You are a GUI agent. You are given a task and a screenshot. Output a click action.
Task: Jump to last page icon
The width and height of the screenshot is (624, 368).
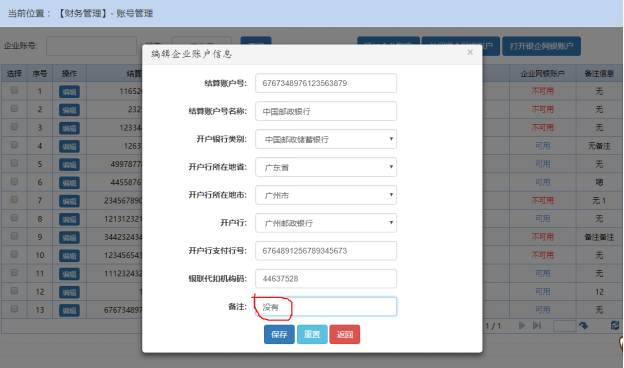[x=537, y=325]
